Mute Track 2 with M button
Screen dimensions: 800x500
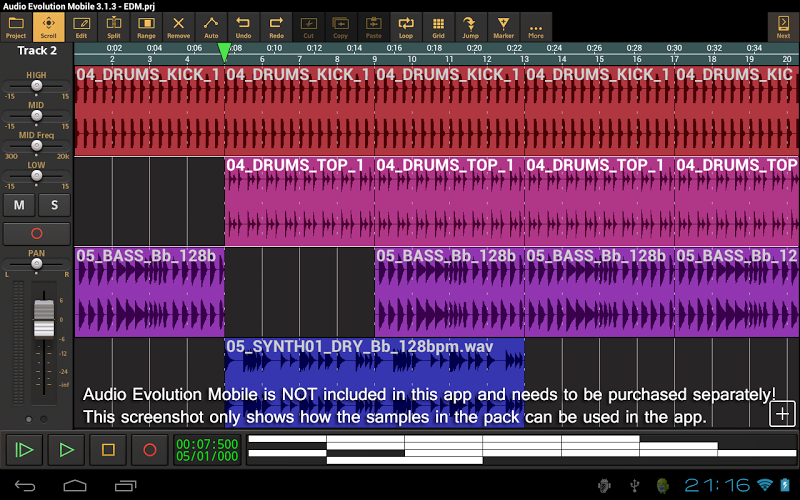tap(19, 205)
